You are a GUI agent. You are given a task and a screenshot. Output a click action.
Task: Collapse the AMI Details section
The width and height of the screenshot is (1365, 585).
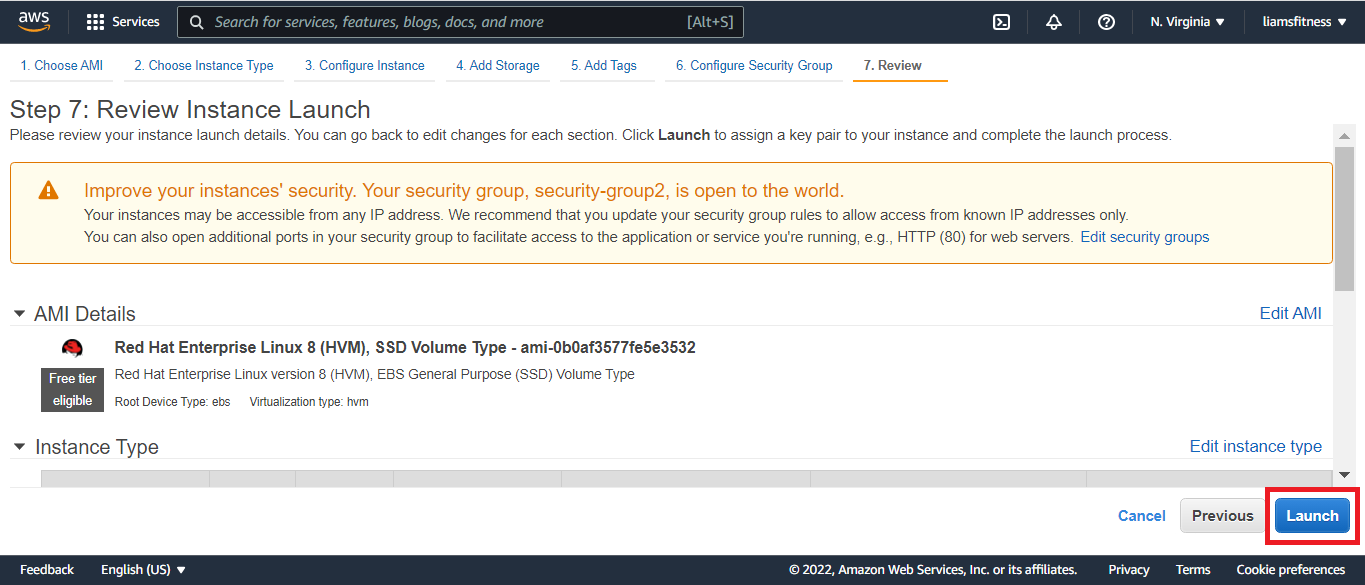[20, 314]
